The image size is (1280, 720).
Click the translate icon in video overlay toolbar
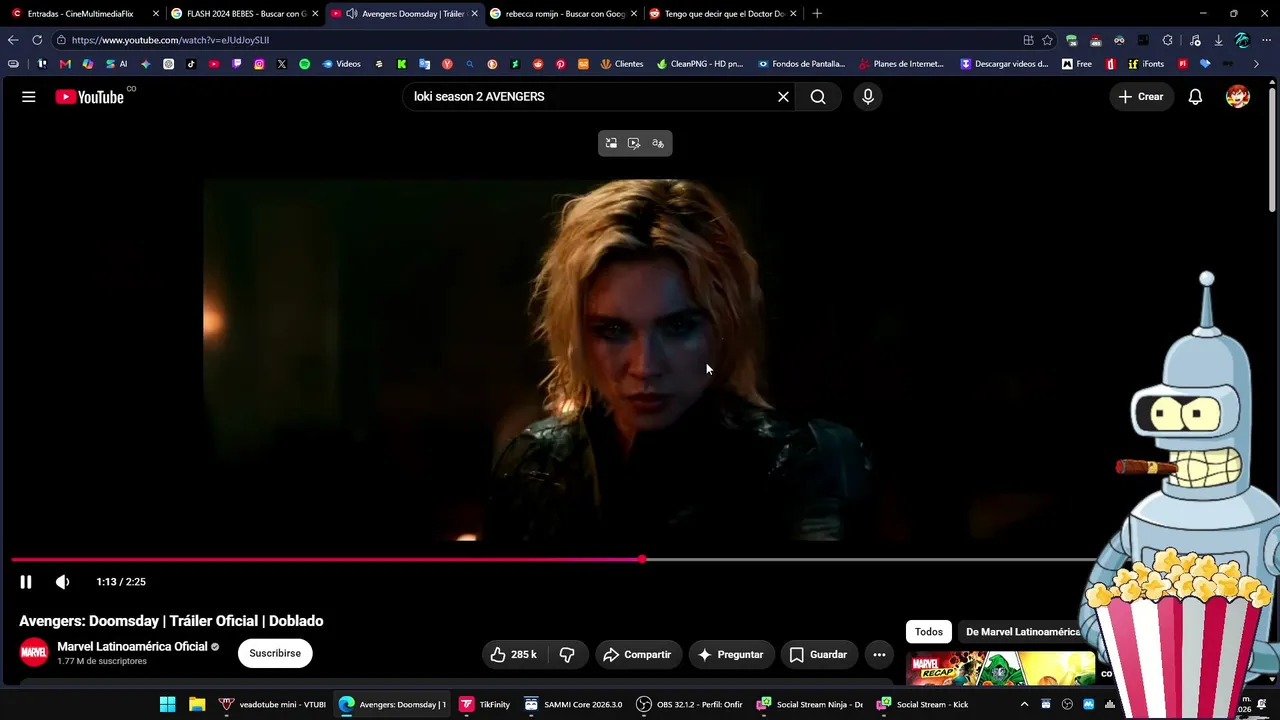coord(658,144)
